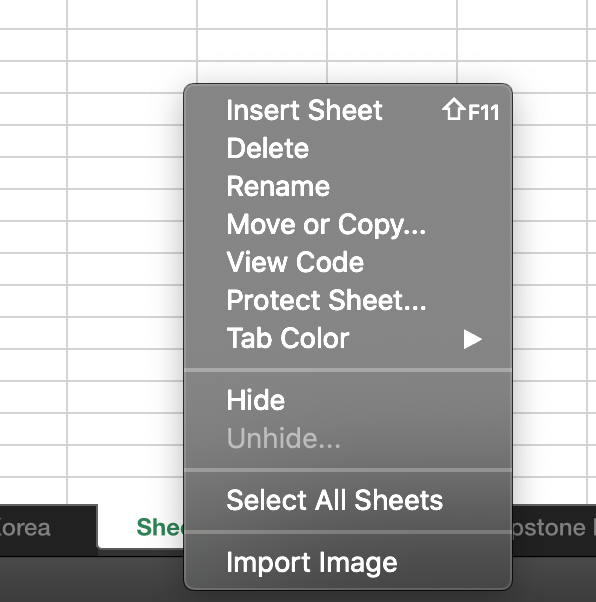Image resolution: width=596 pixels, height=602 pixels.
Task: Click the Tab Color menu item label
Action: click(288, 339)
